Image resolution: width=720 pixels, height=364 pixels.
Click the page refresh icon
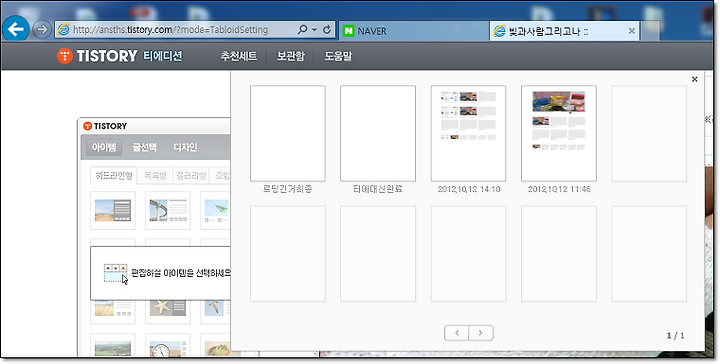pos(327,29)
